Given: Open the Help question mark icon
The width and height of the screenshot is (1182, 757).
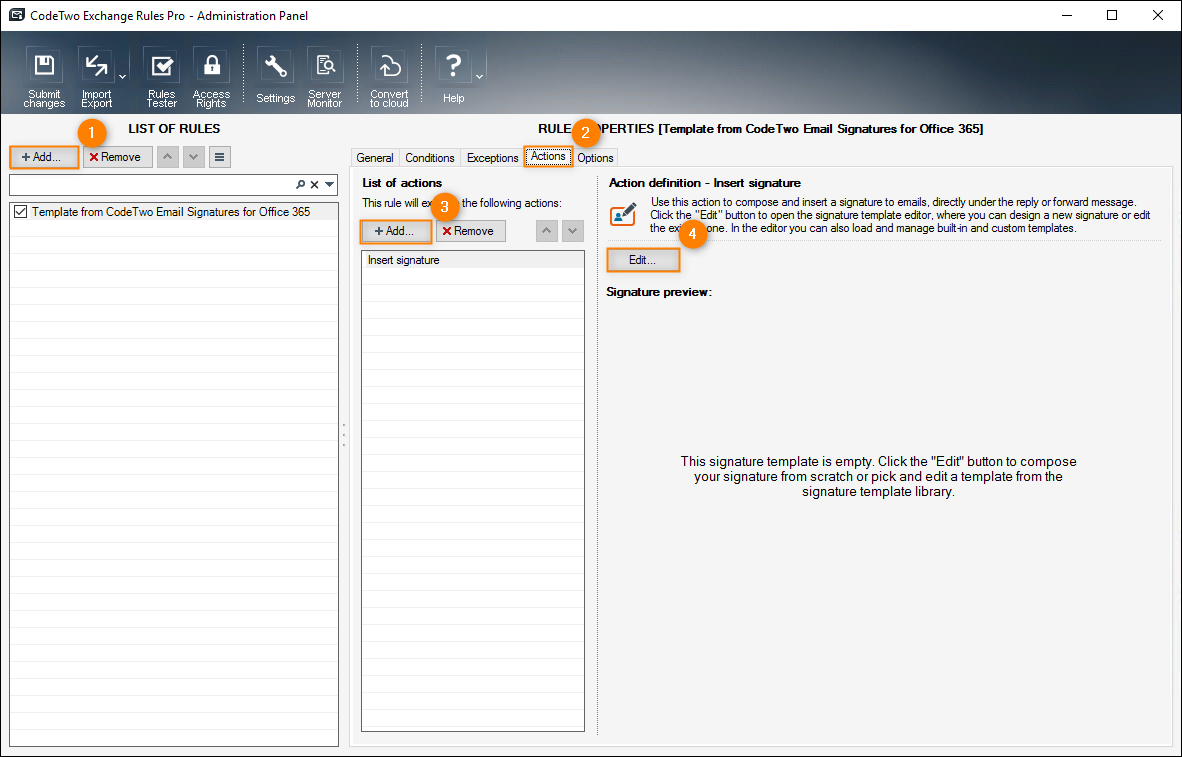Looking at the screenshot, I should pyautogui.click(x=453, y=76).
